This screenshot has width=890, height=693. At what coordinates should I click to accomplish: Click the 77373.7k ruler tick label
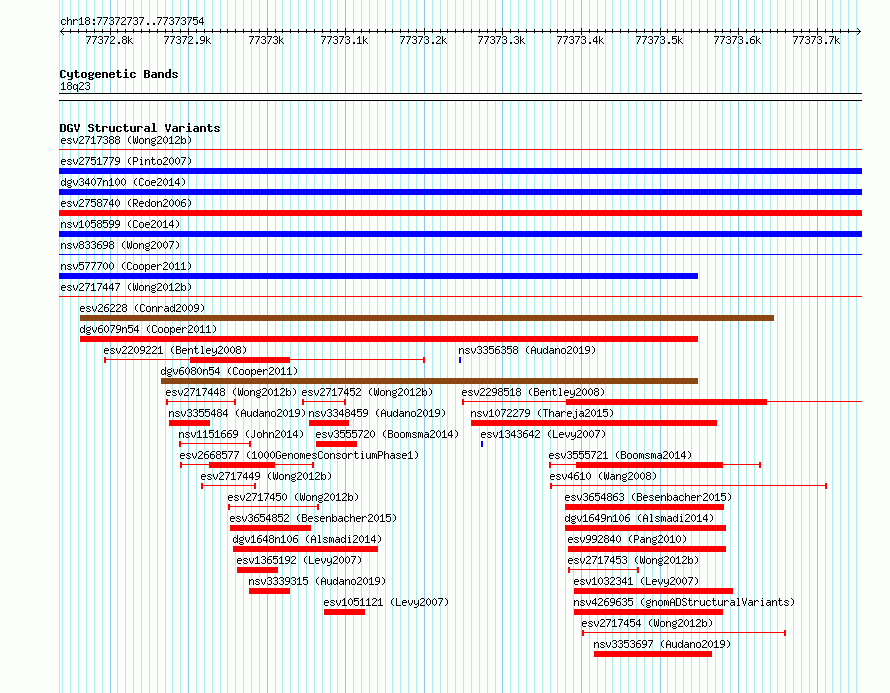(x=816, y=40)
